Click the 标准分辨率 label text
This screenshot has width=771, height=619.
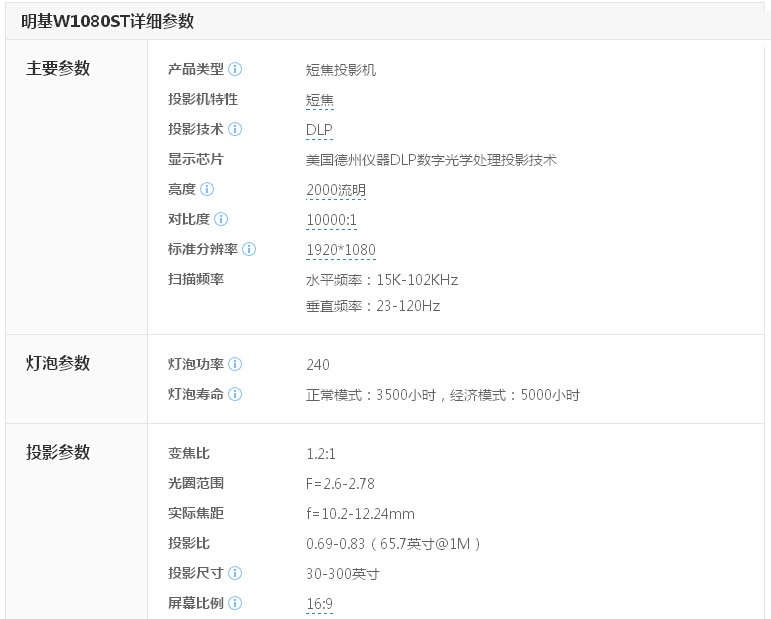[x=203, y=249]
